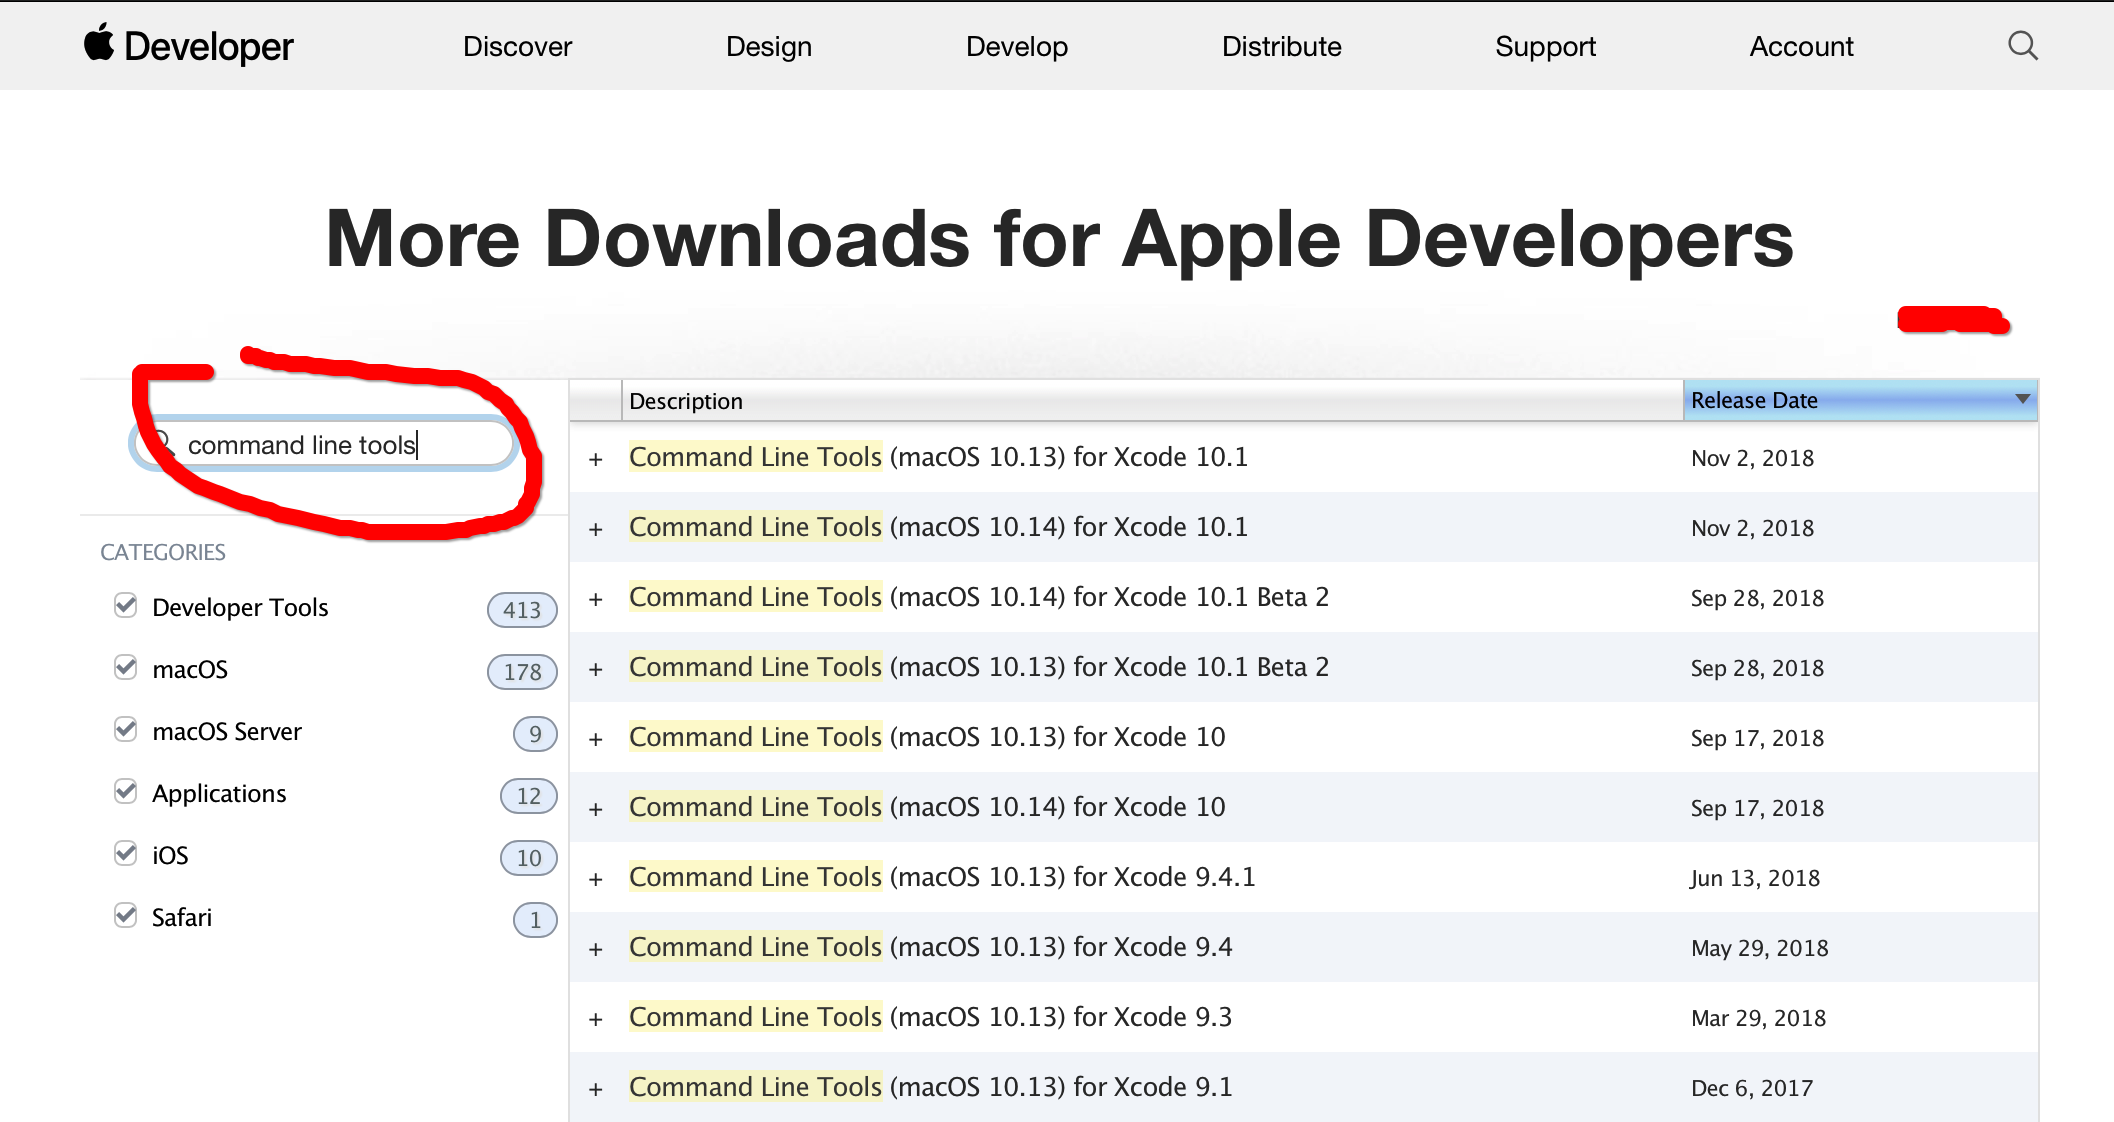Screen dimensions: 2114x1122
Task: Select Command Line Tools (macOS 10.14) Xcode 10.1 Beta 2
Action: 979,597
